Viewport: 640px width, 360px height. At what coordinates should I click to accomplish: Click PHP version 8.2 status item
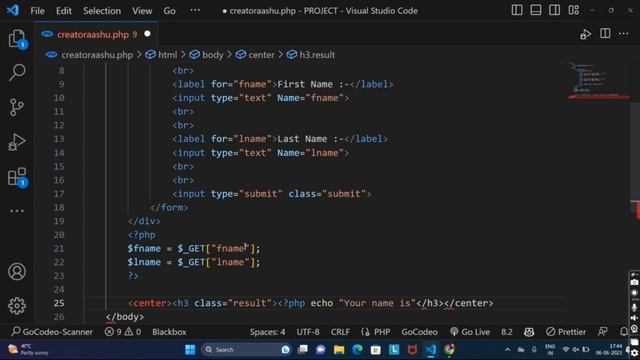[507, 332]
